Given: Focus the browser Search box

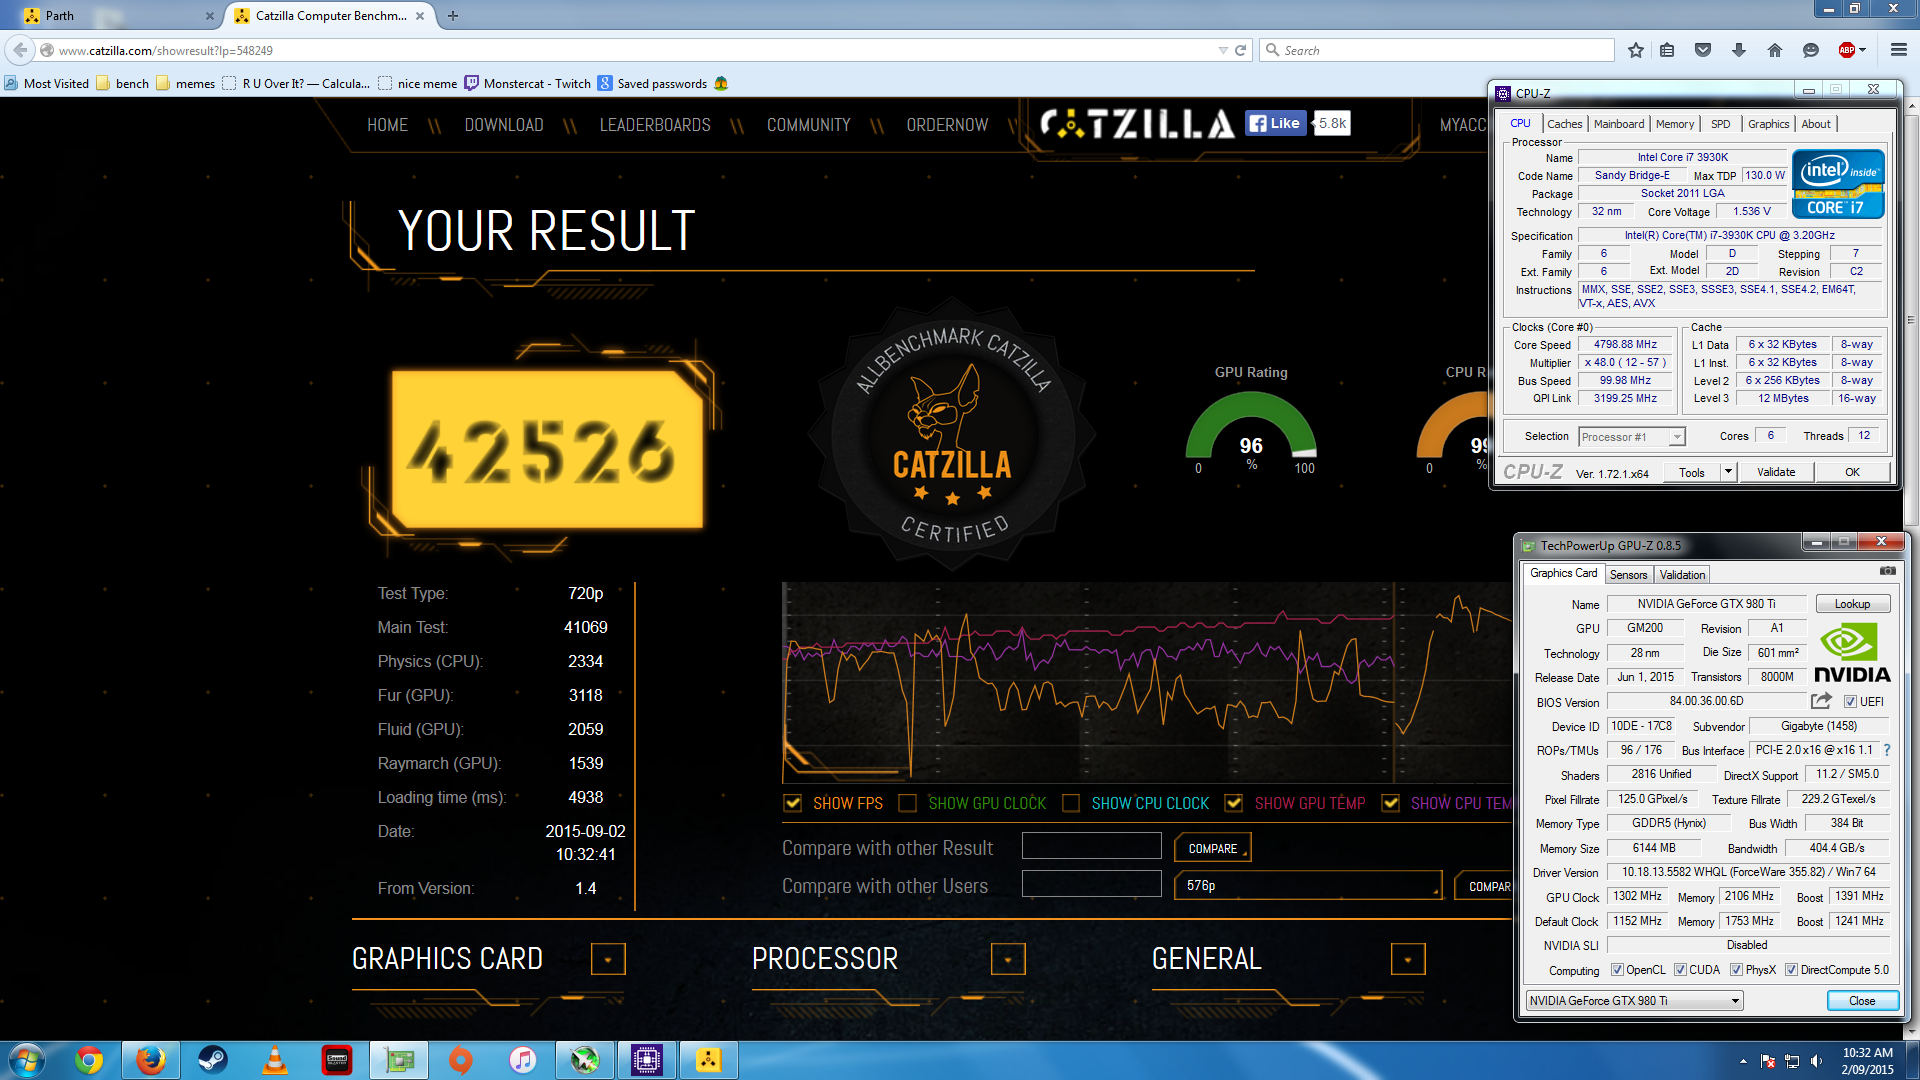Looking at the screenshot, I should [1438, 50].
